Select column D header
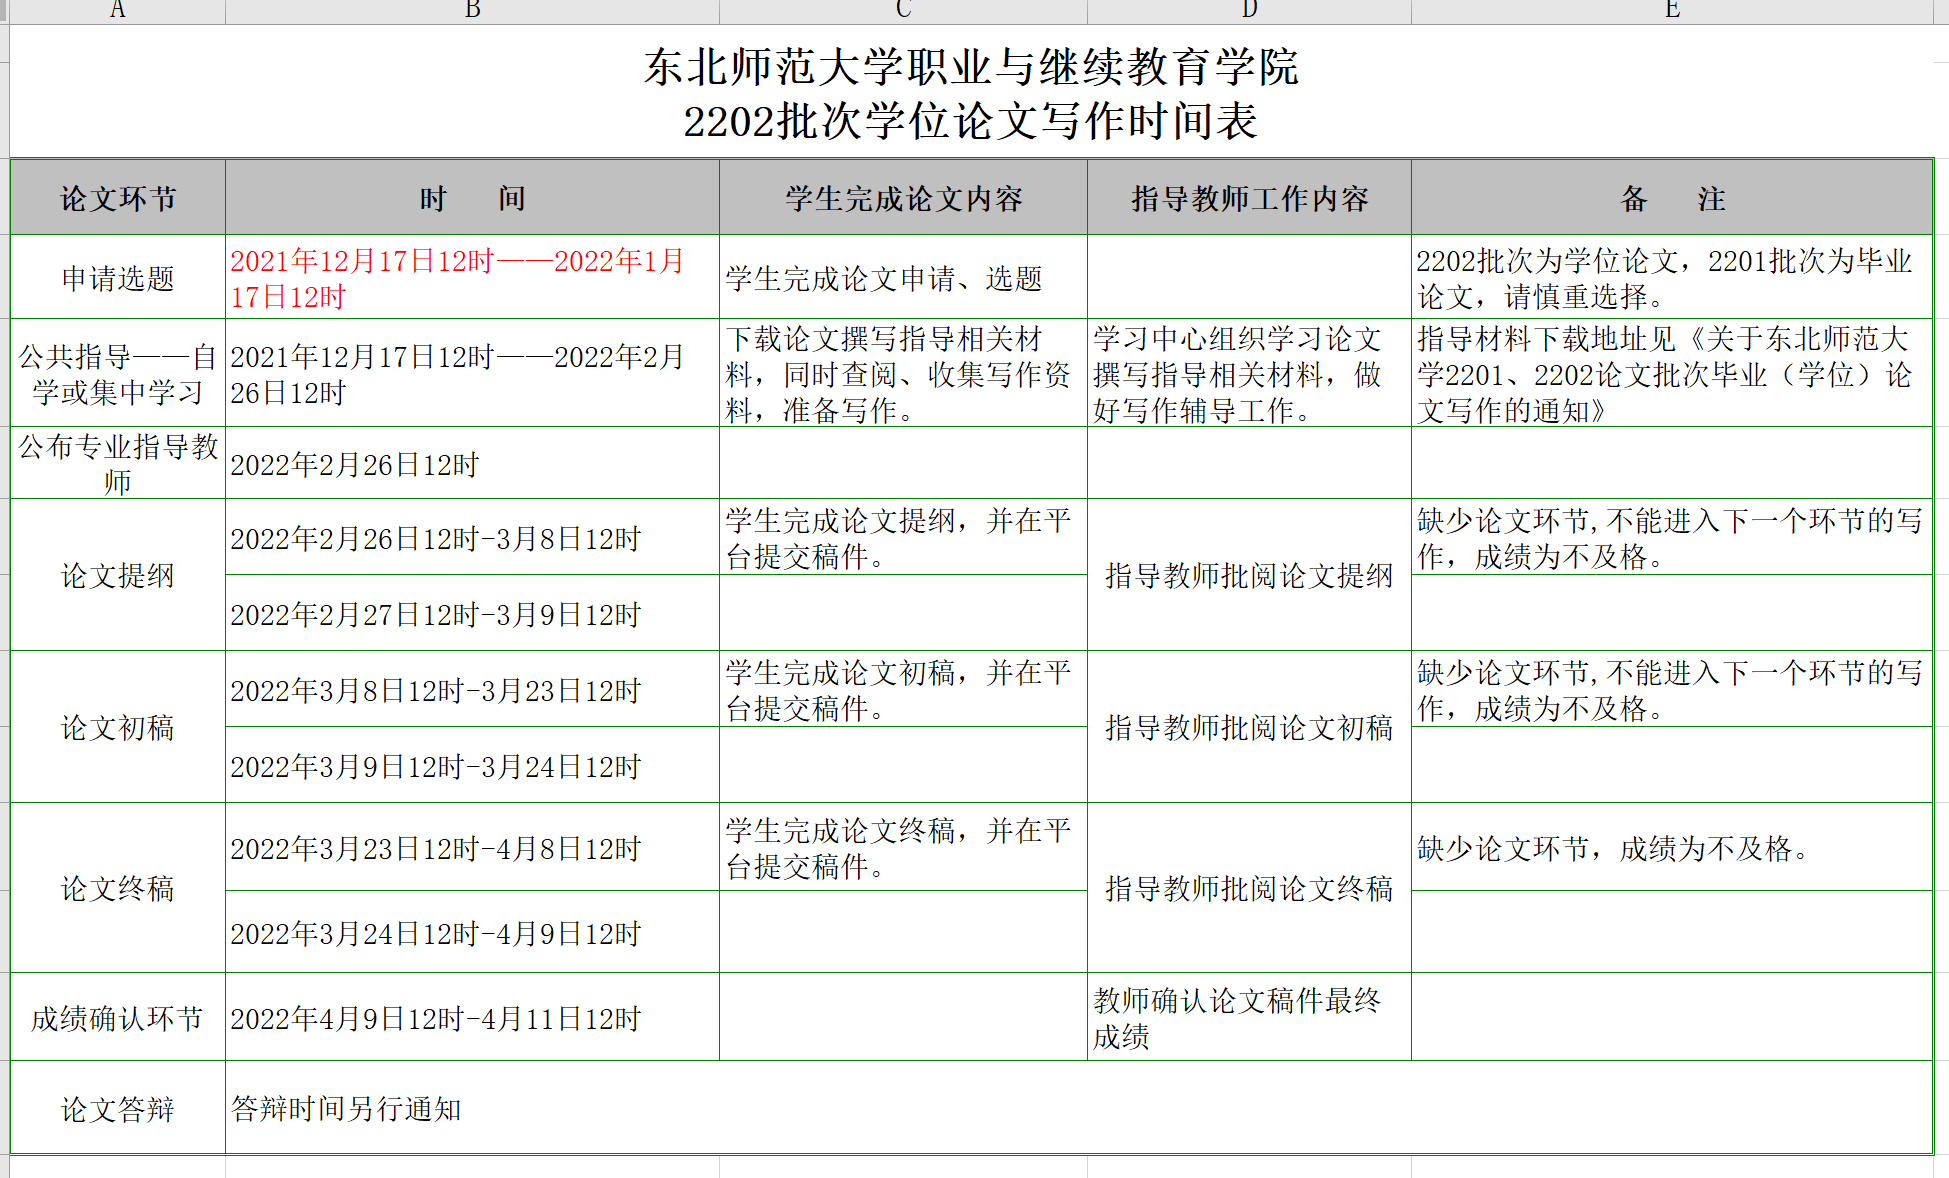1949x1178 pixels. [x=1249, y=11]
